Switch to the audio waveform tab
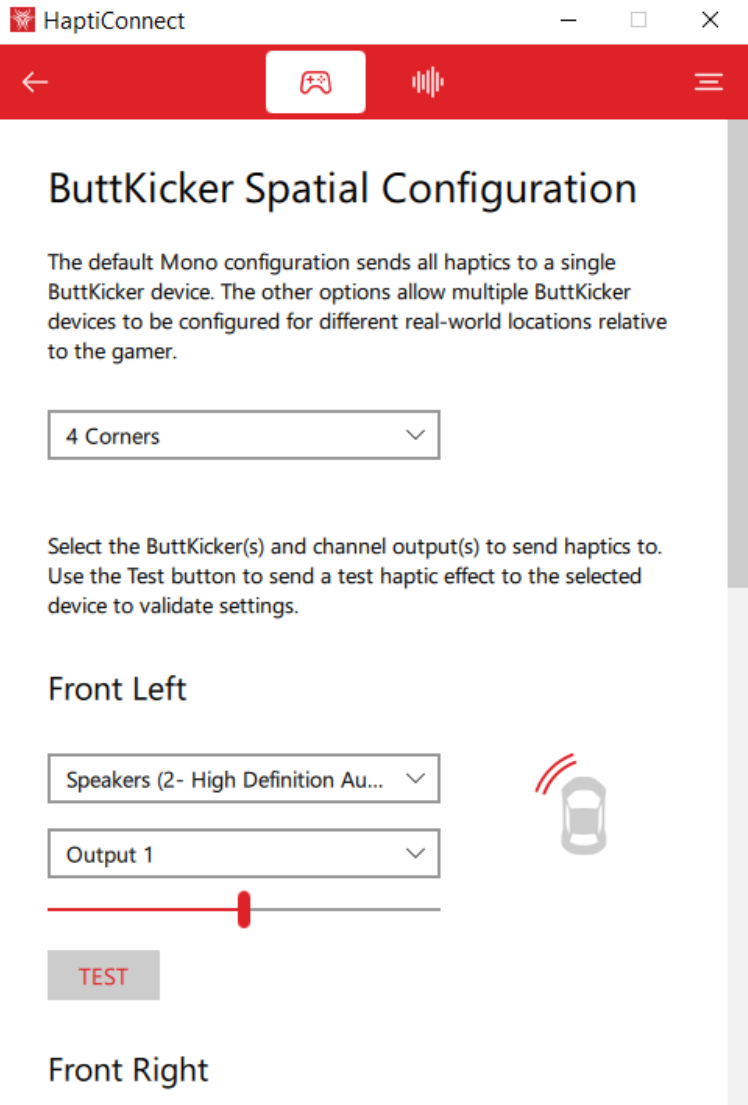The image size is (748, 1105). click(x=427, y=82)
